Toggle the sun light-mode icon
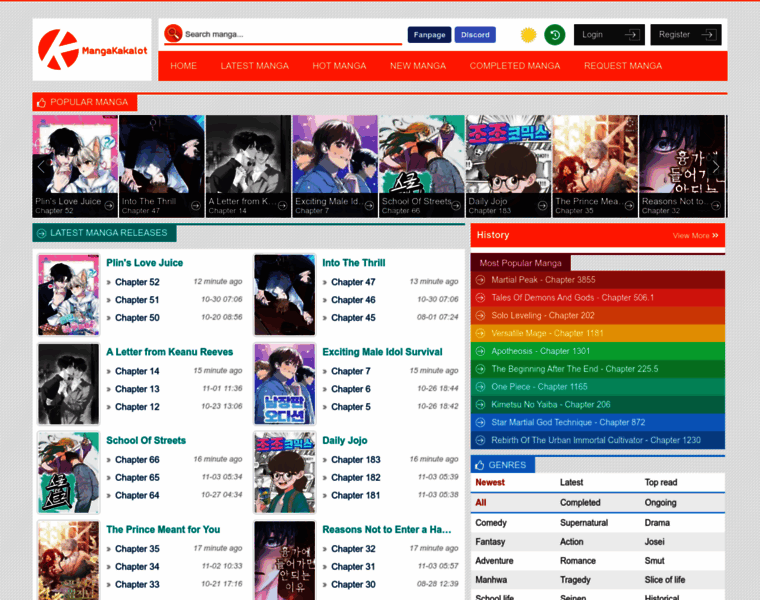Screen dimensions: 760x600 [528, 35]
